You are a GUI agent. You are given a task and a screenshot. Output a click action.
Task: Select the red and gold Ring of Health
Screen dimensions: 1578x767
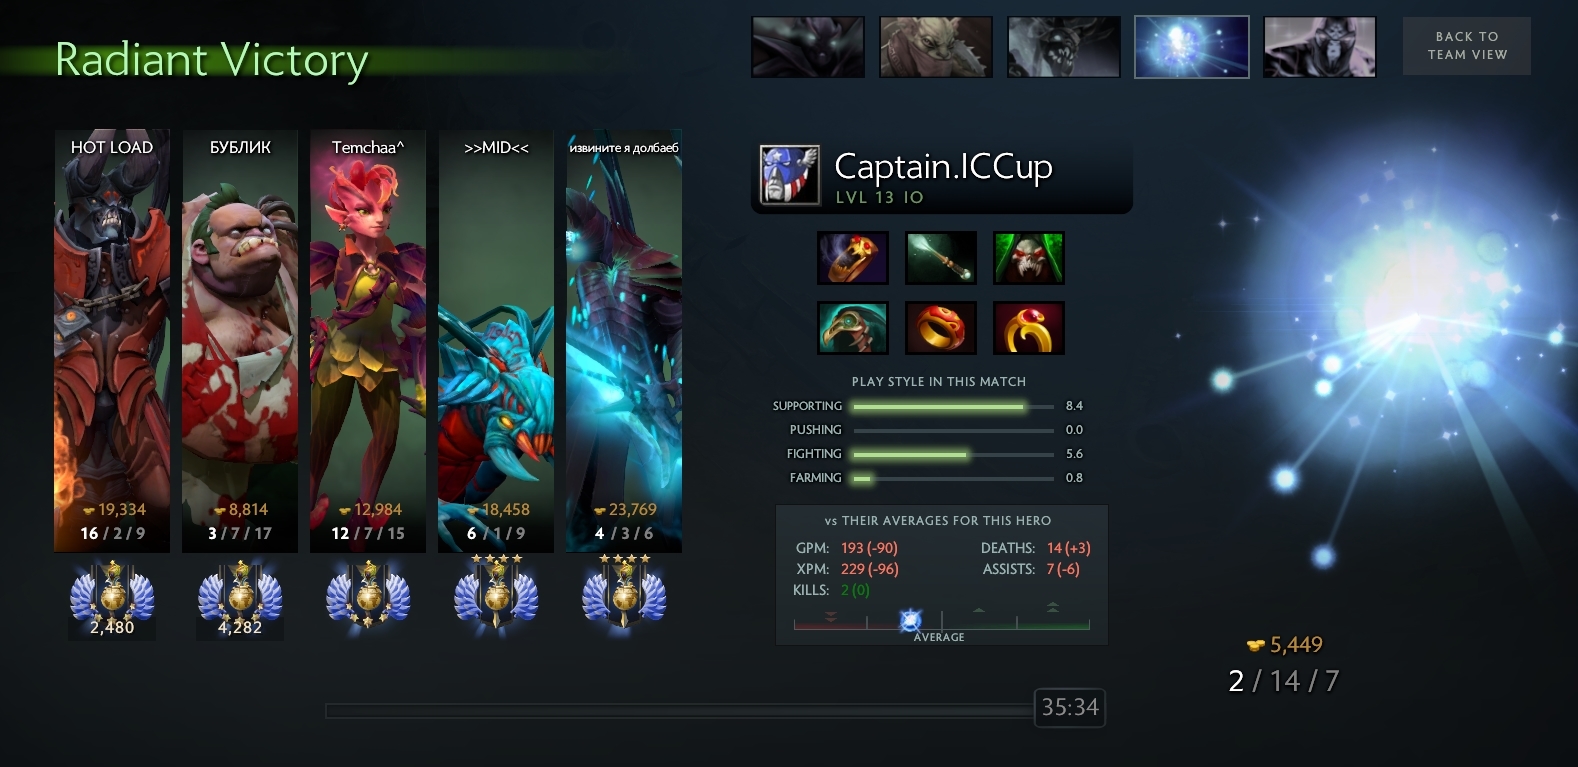click(x=940, y=328)
